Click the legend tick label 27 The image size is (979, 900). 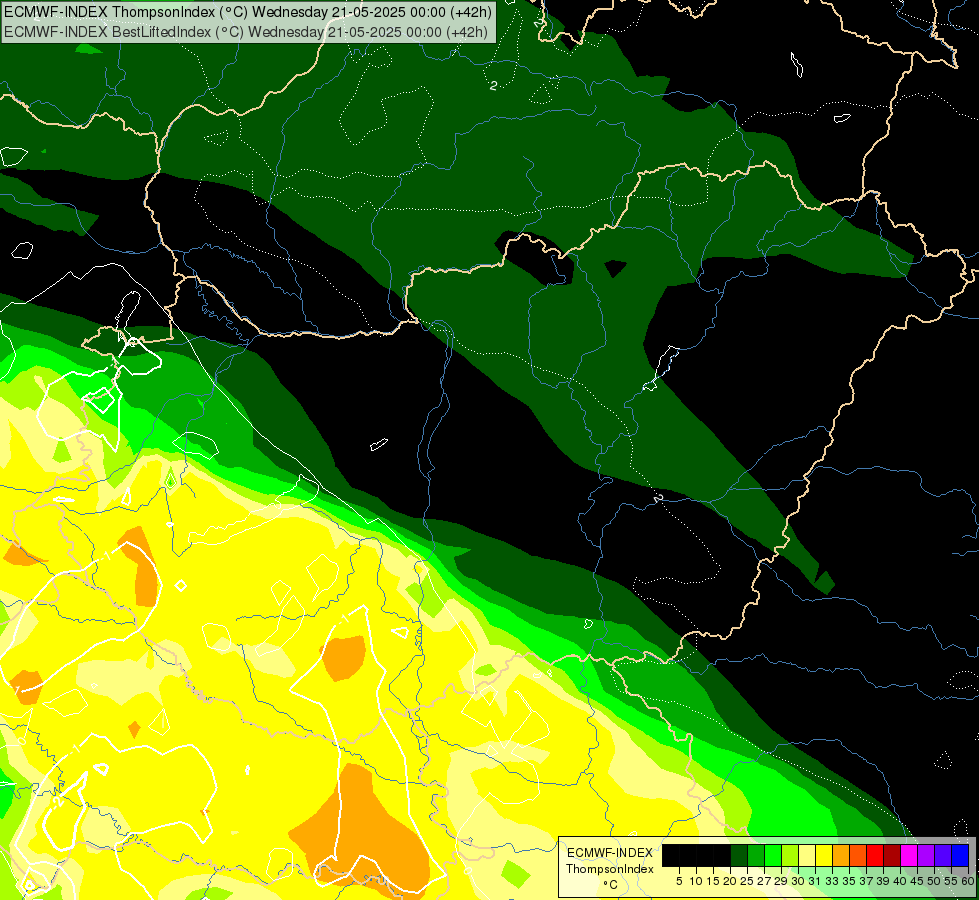tap(764, 881)
